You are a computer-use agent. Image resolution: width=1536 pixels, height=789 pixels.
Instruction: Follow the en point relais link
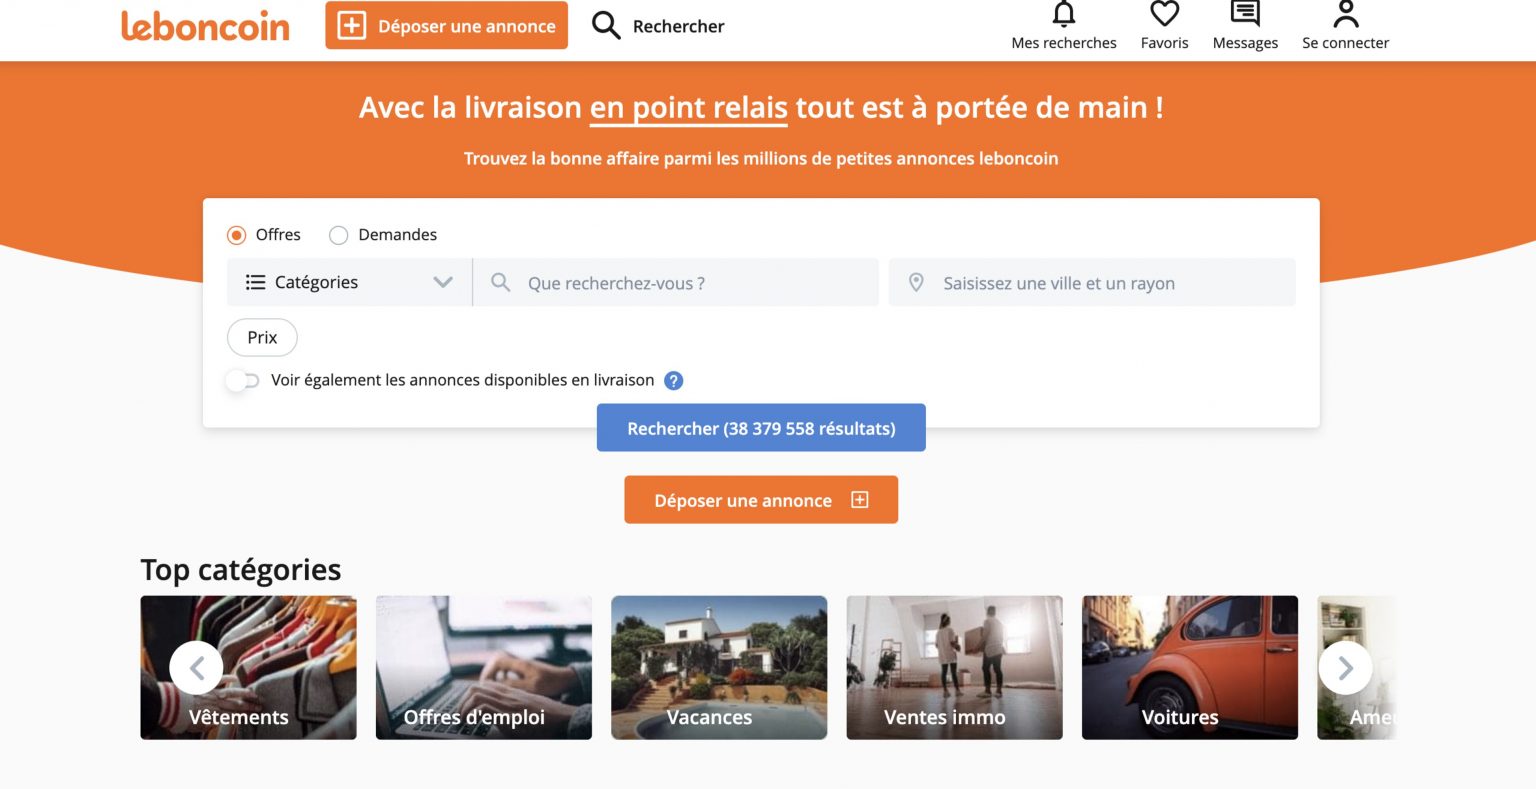point(689,108)
